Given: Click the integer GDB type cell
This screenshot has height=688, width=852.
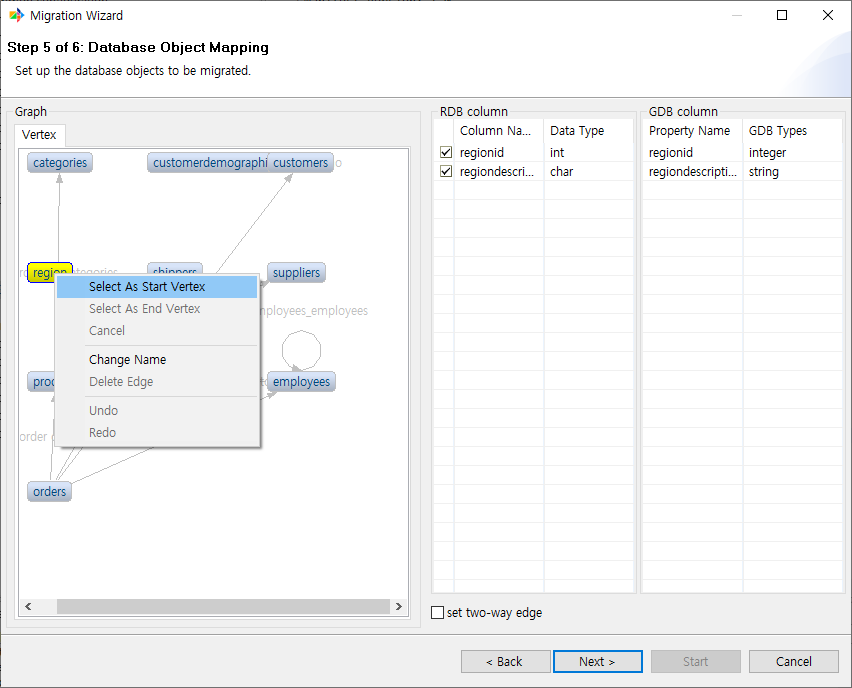Looking at the screenshot, I should point(768,153).
